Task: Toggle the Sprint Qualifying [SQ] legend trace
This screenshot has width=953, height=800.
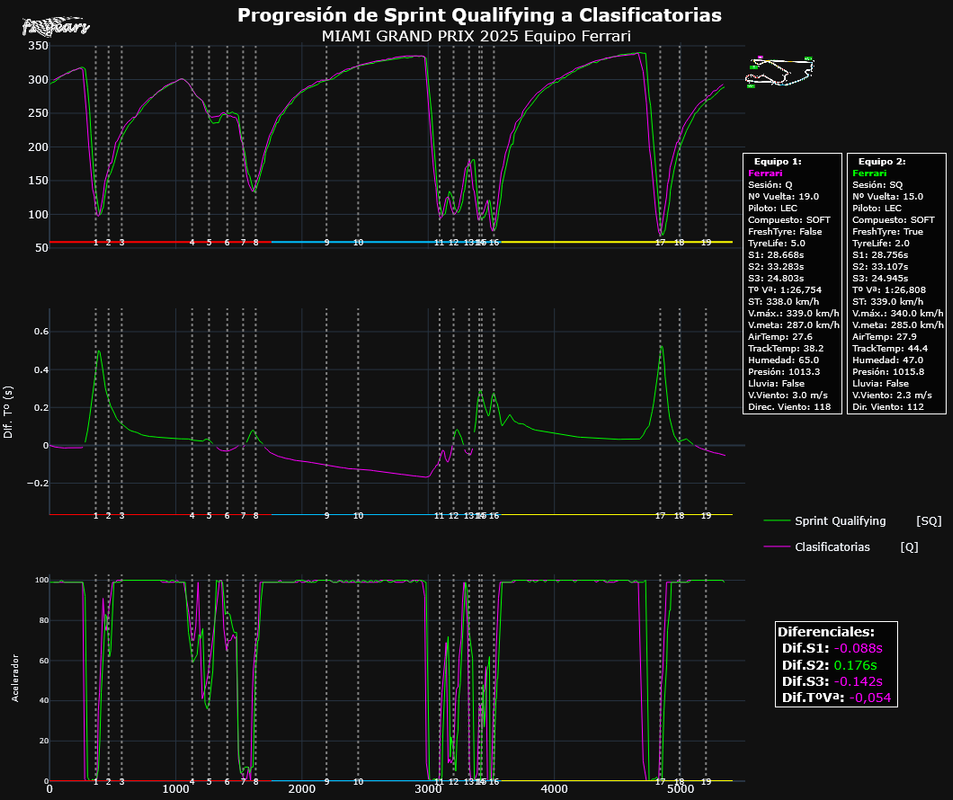Action: pos(852,521)
